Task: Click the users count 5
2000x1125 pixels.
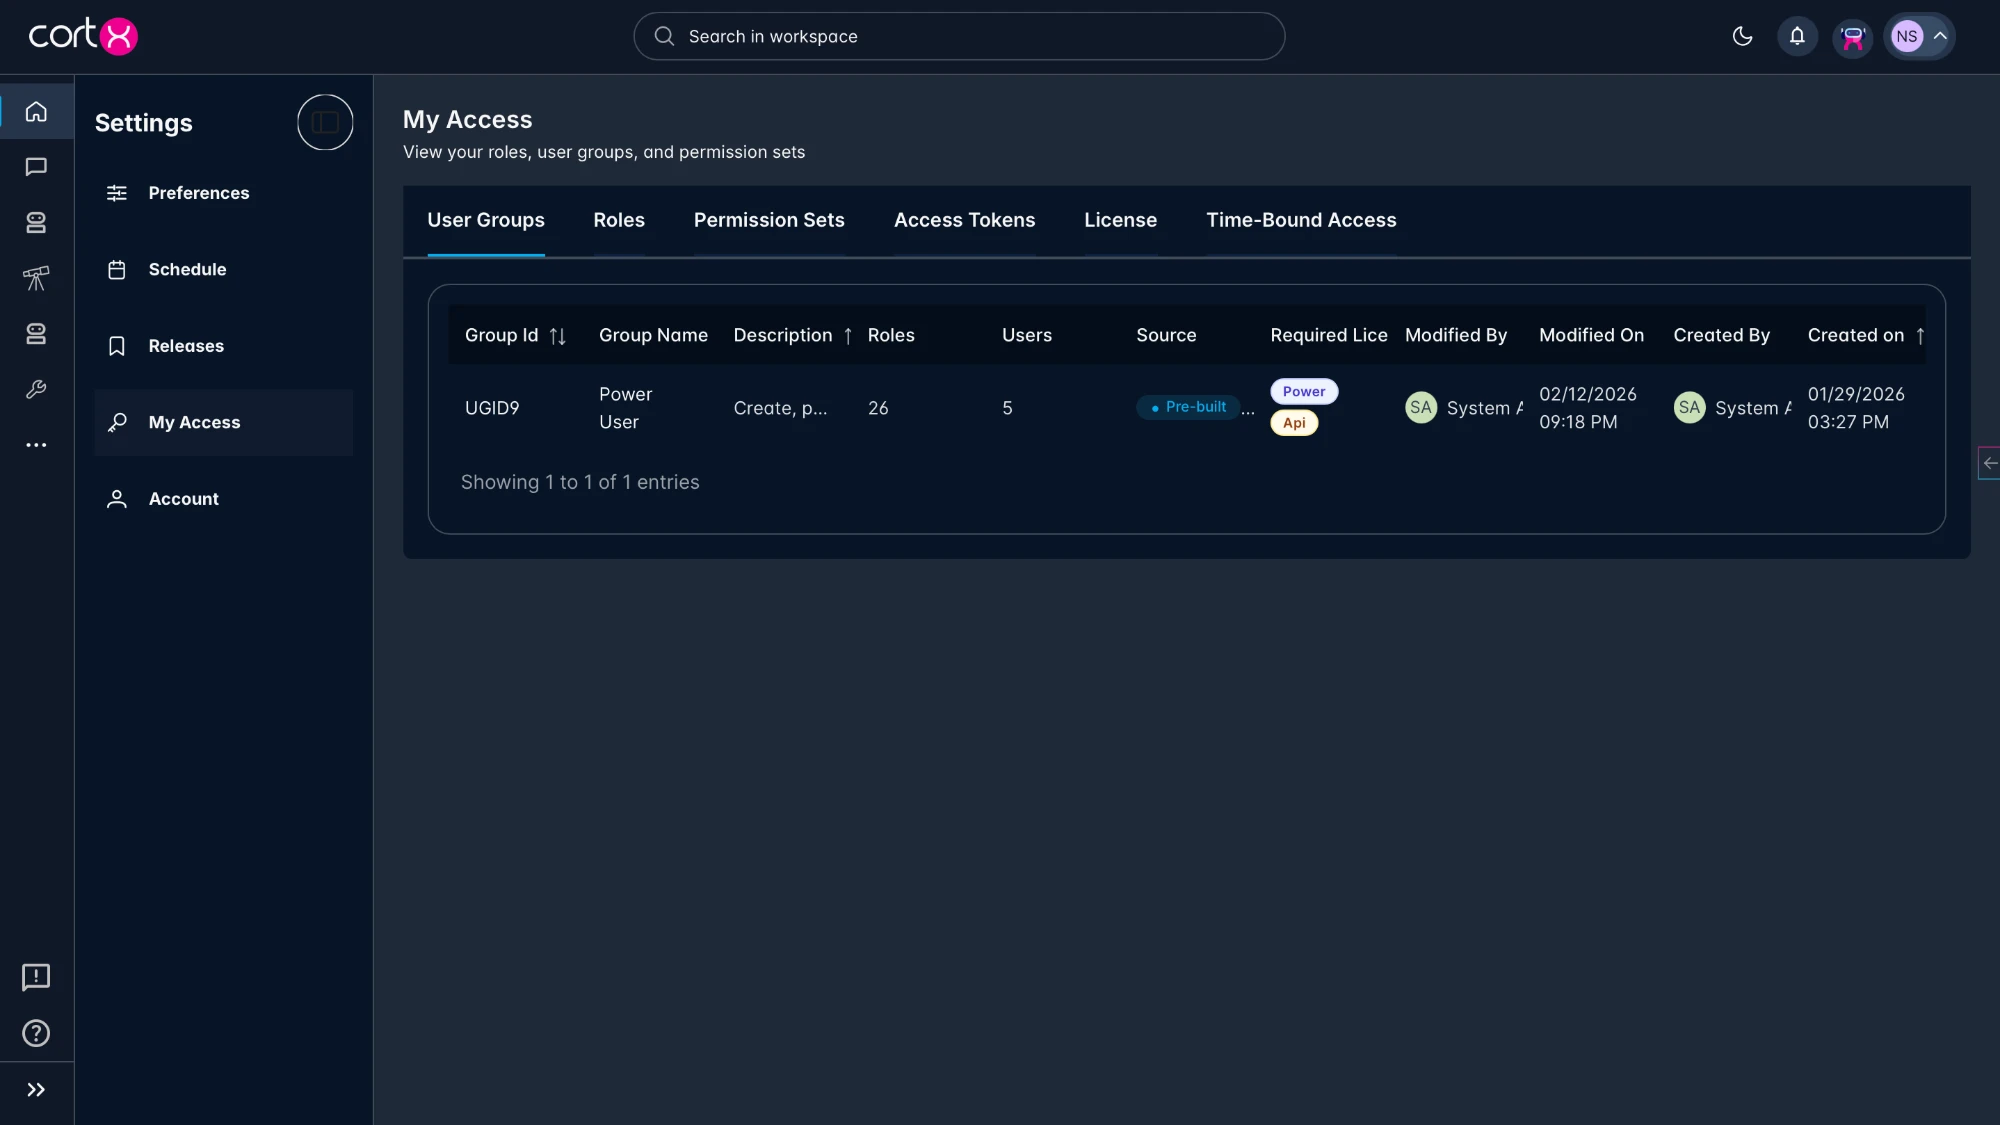Action: pos(1007,408)
